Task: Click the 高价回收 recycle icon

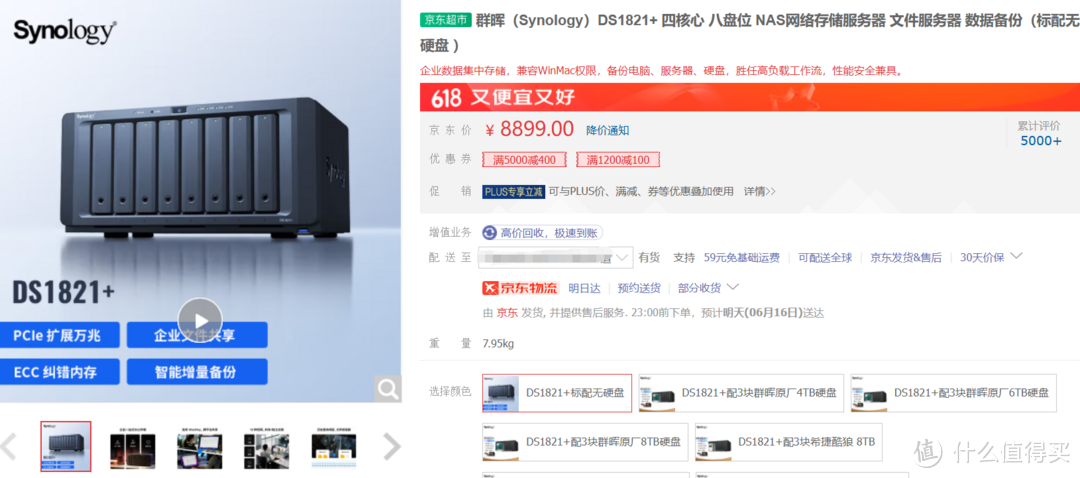Action: pos(489,232)
